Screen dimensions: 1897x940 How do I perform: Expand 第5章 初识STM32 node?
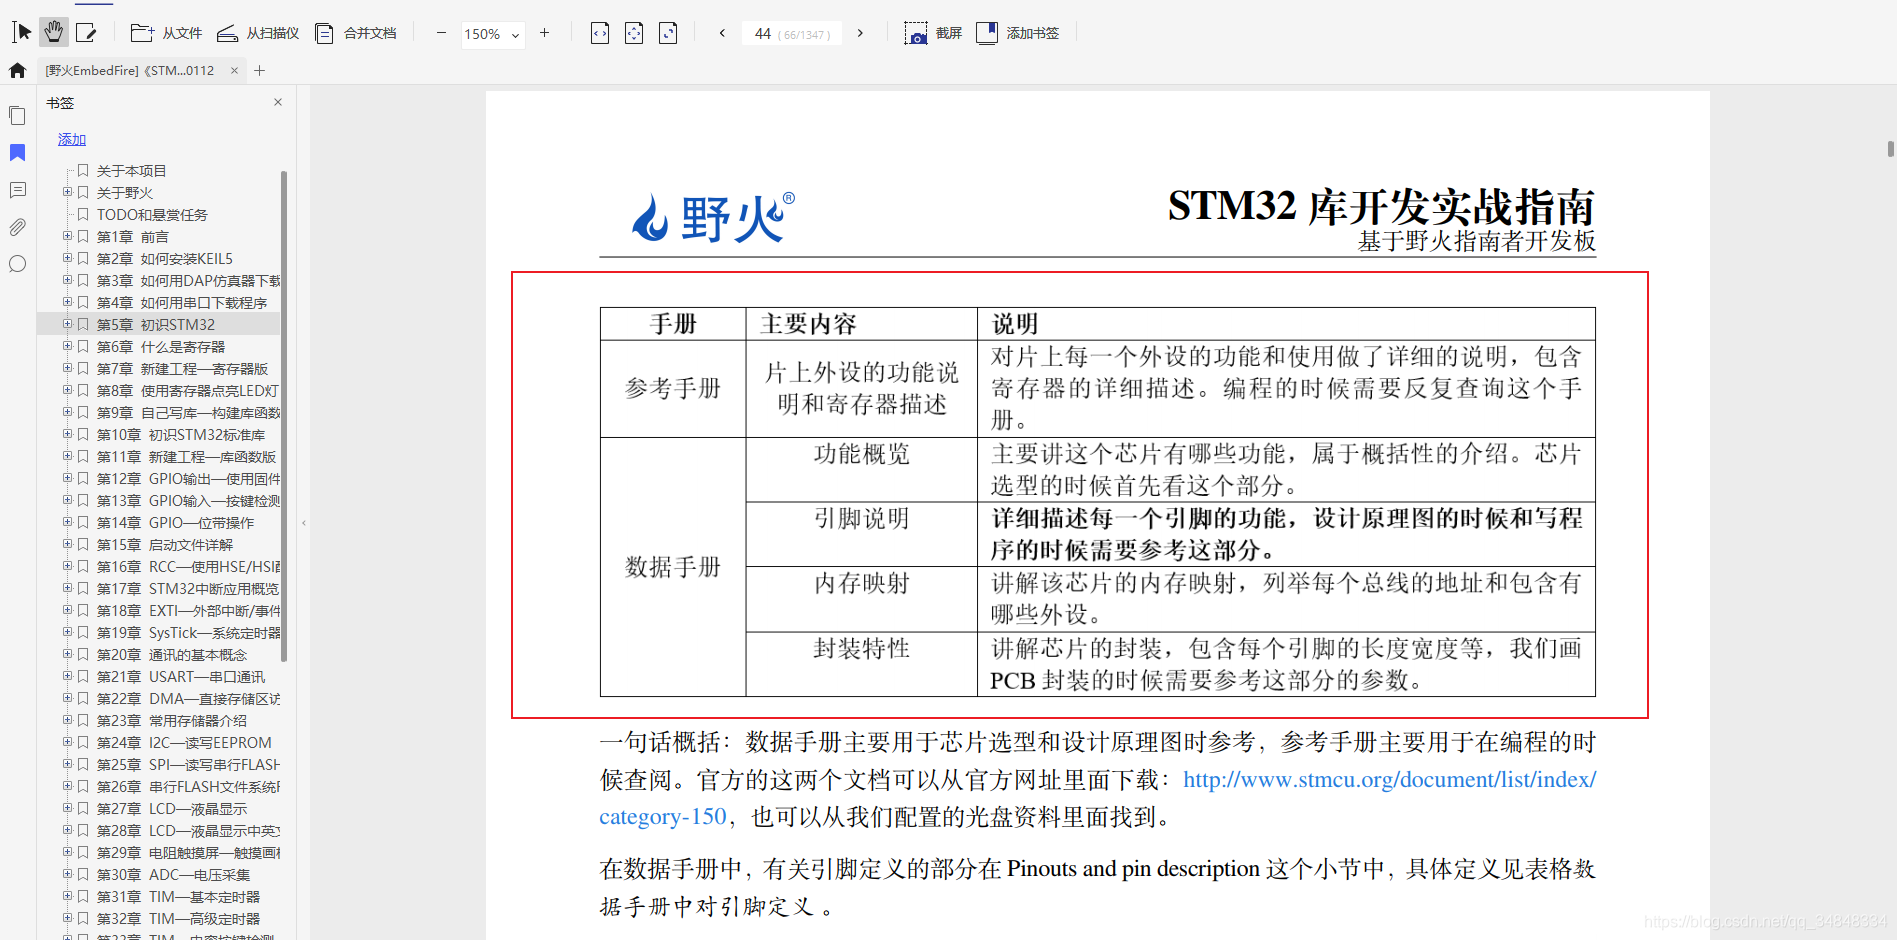67,324
